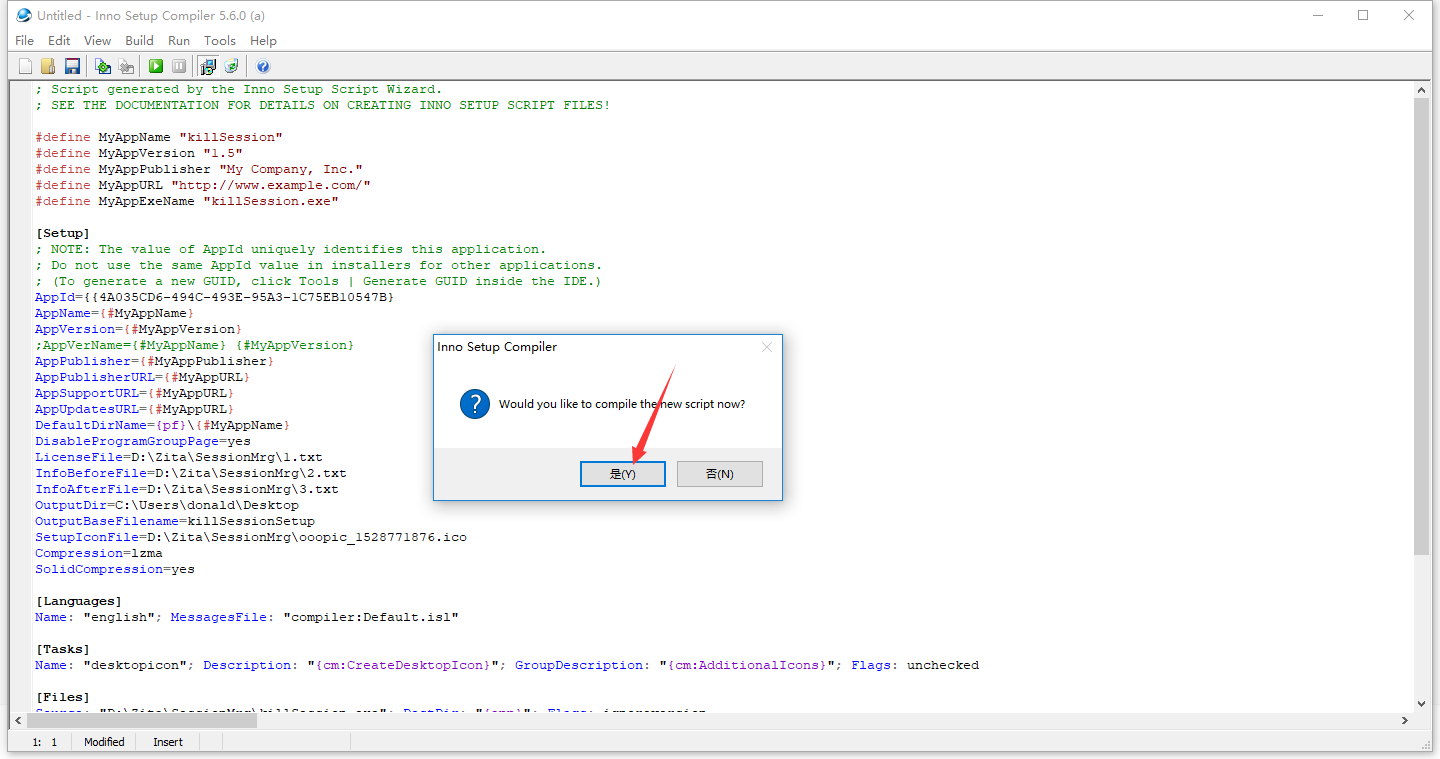
Task: Click the DisableProgramGroupPage=yes line
Action: 143,441
